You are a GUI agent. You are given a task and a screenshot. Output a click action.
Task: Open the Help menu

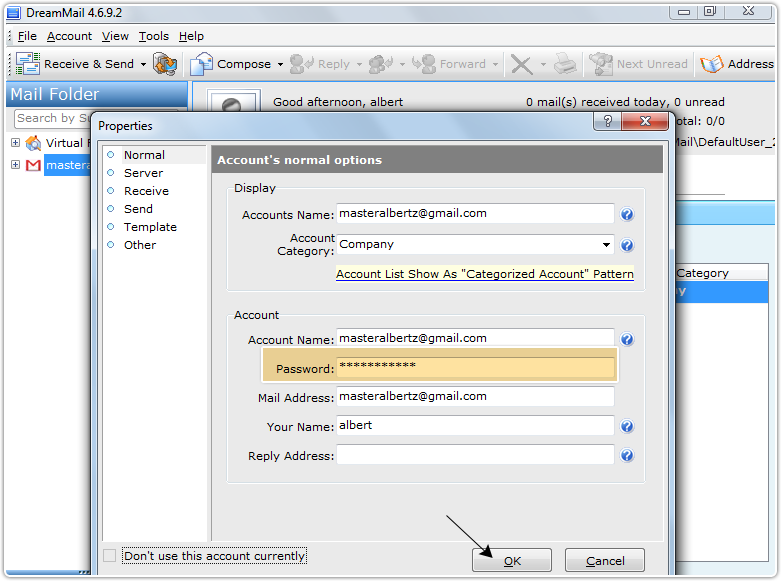[x=191, y=36]
